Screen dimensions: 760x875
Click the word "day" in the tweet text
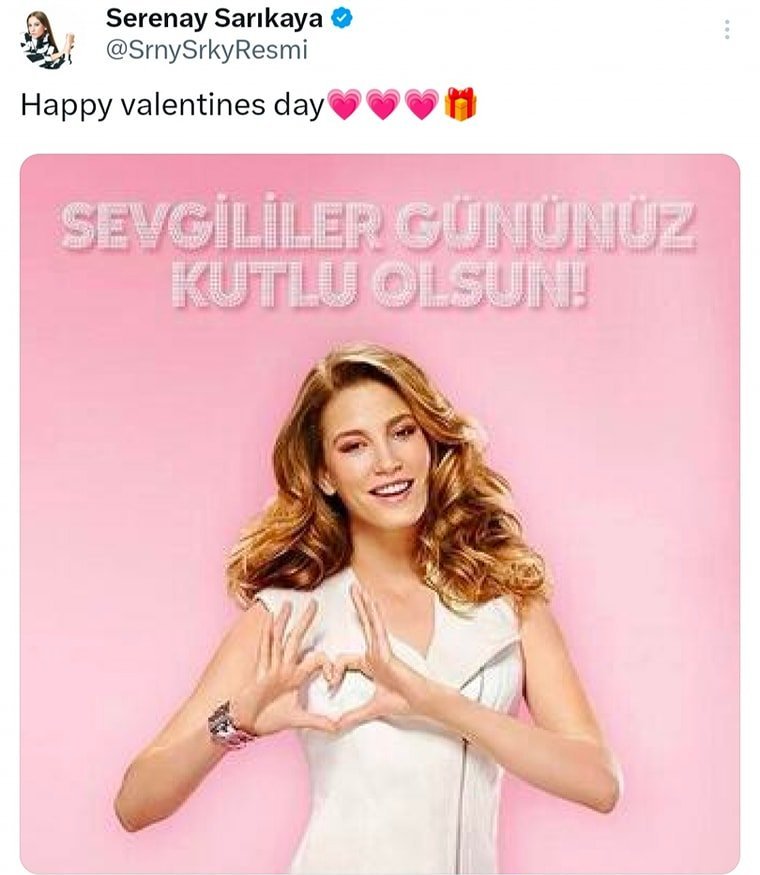pos(302,106)
